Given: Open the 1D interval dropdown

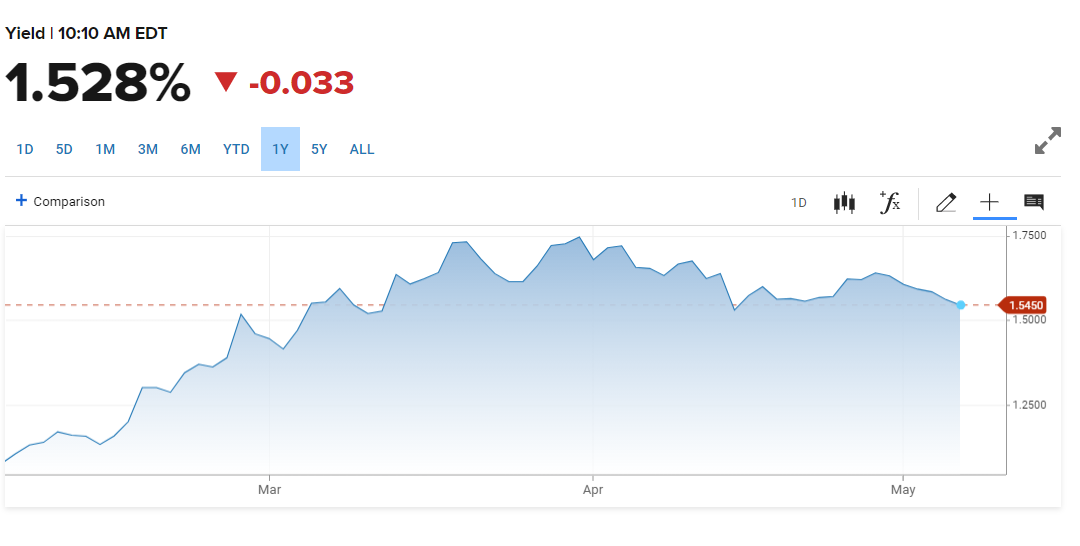Looking at the screenshot, I should (799, 202).
